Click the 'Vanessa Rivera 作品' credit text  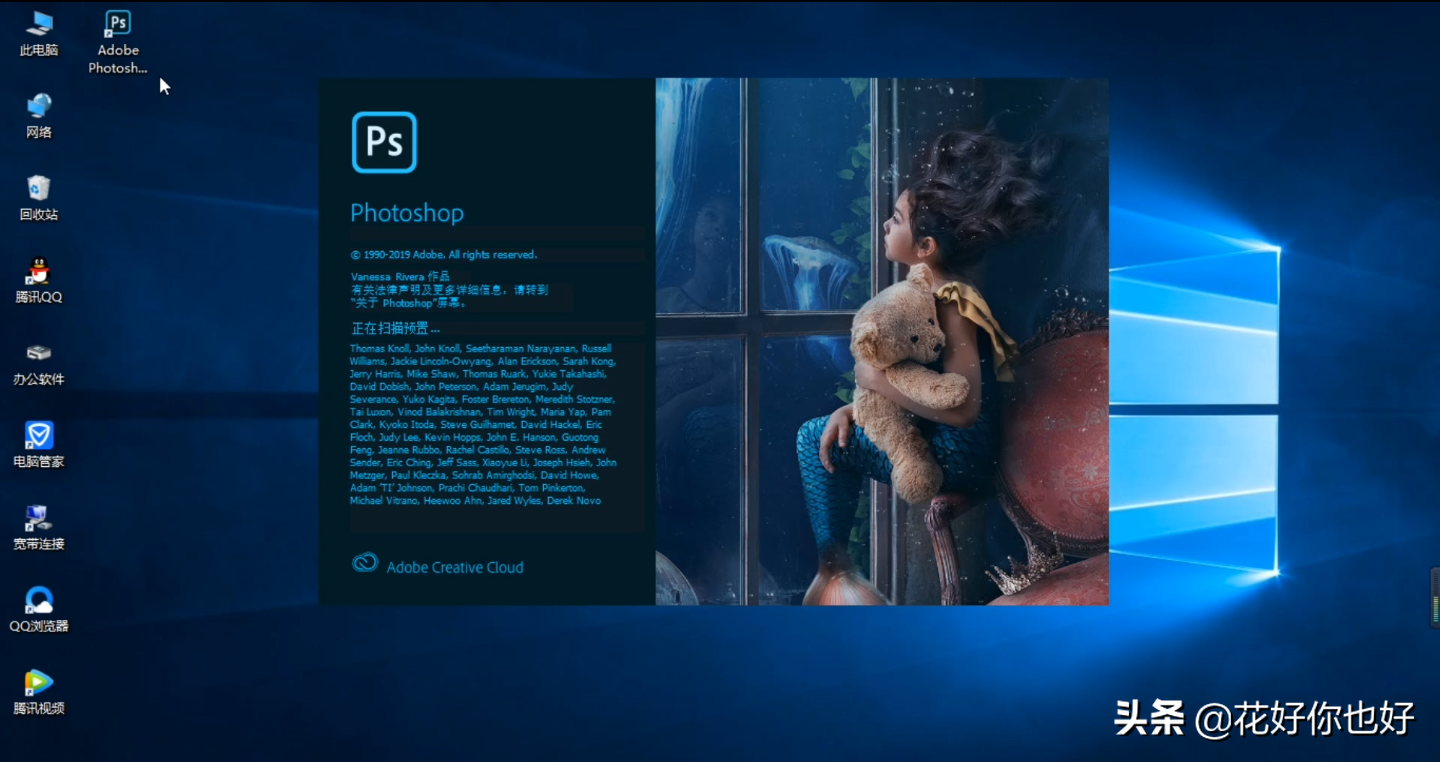400,276
